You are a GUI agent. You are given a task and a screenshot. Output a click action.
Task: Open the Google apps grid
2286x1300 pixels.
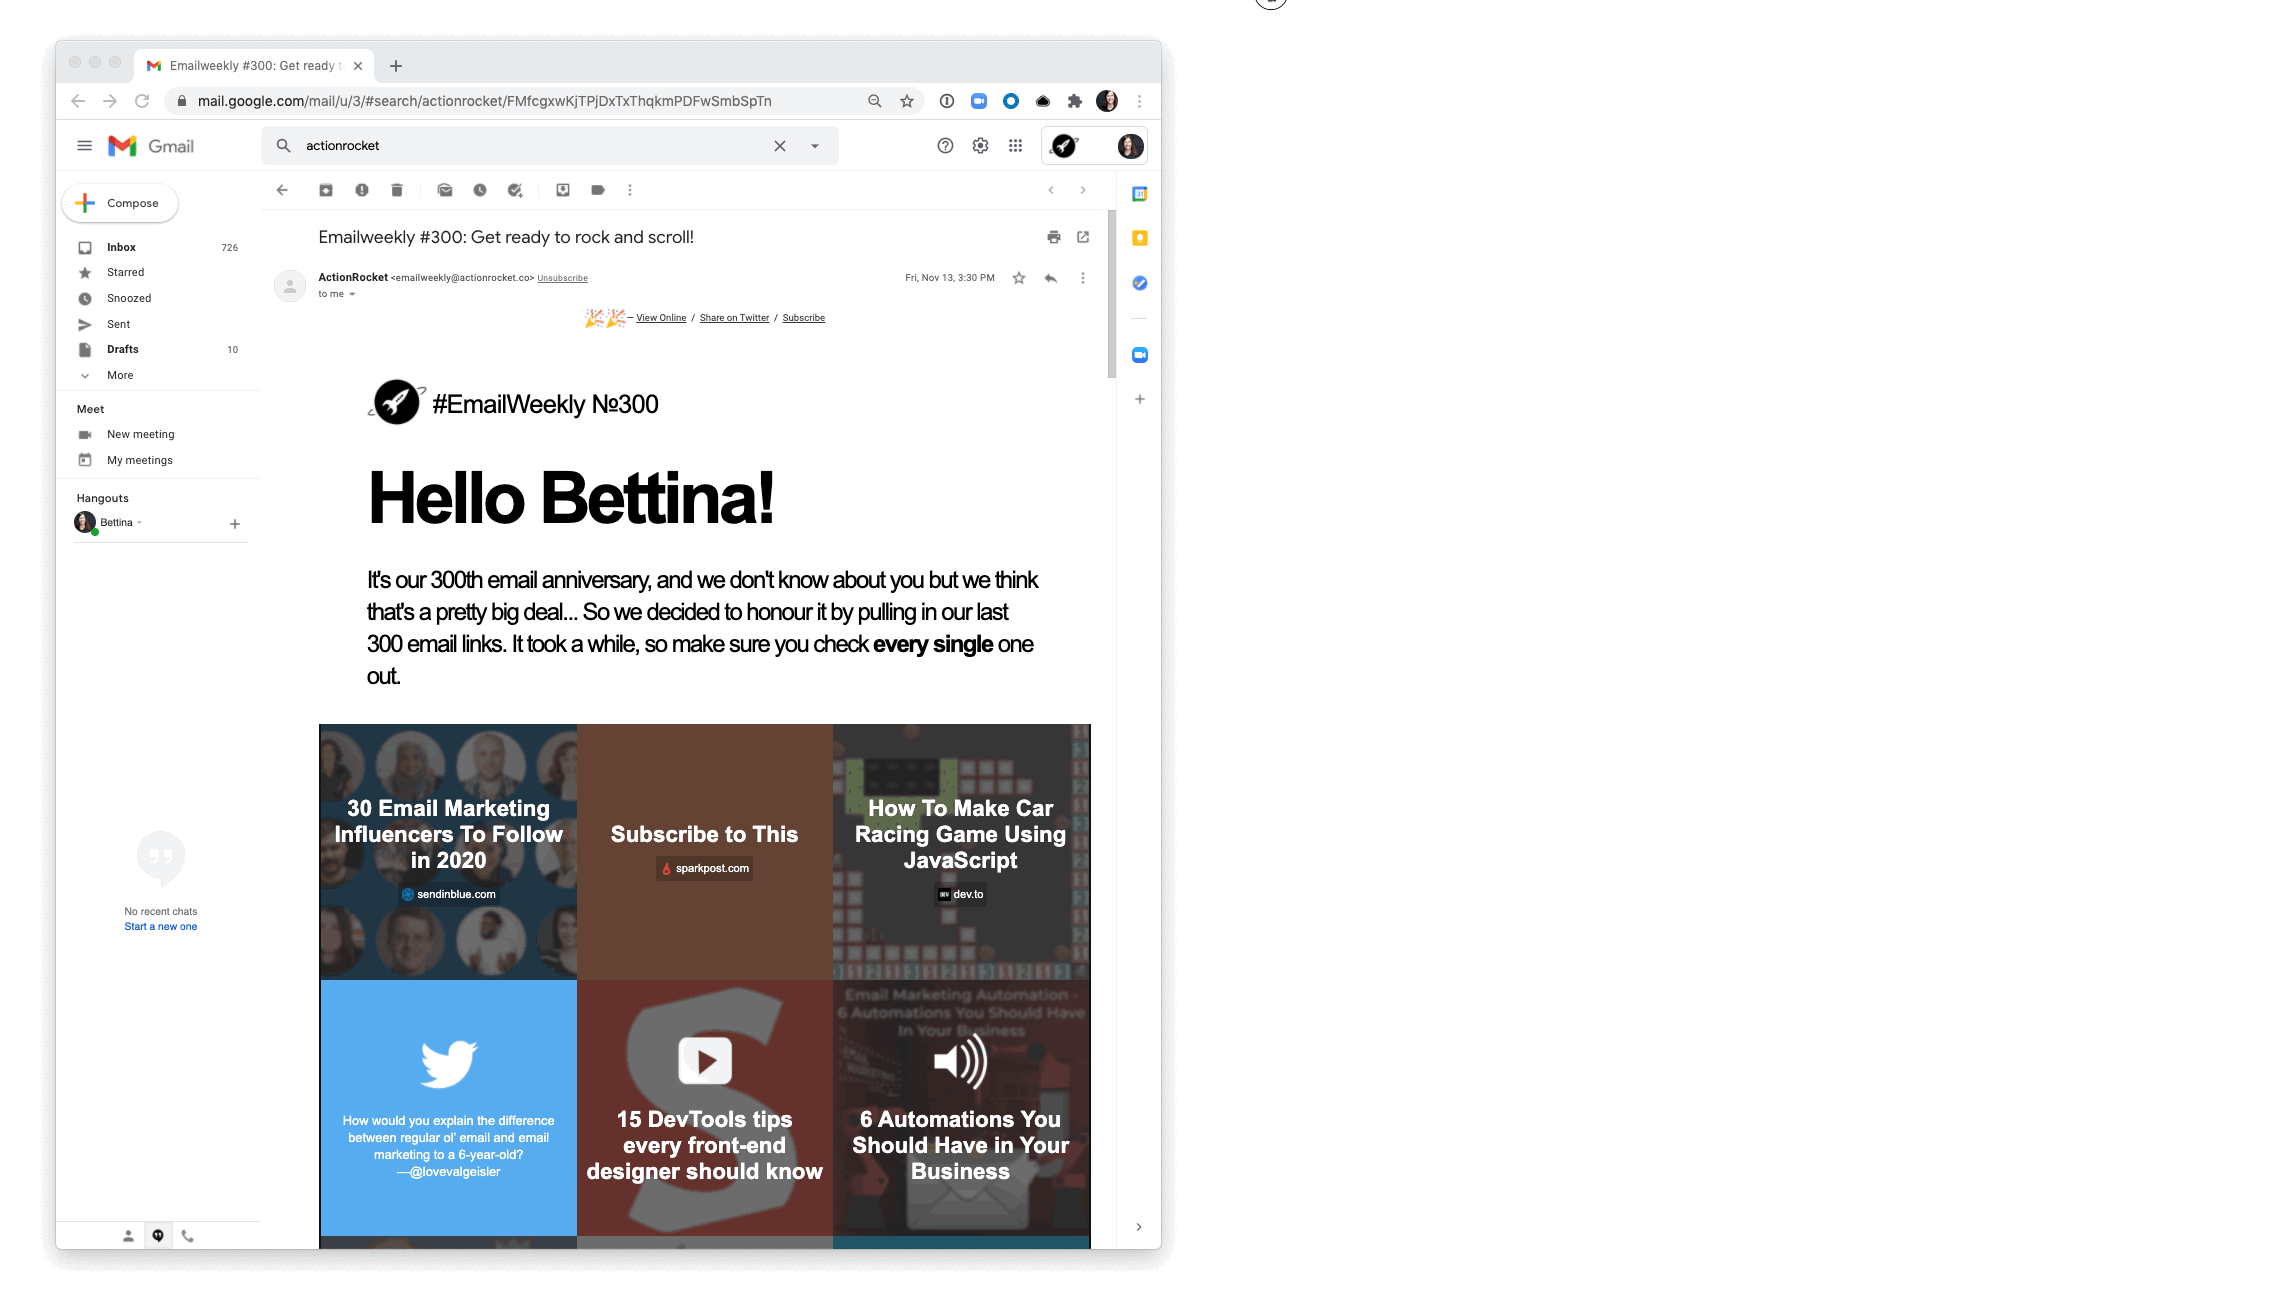(x=1015, y=146)
